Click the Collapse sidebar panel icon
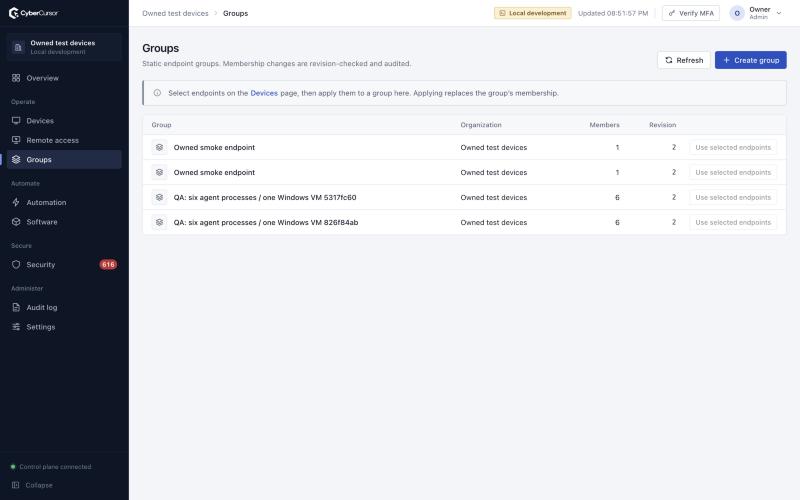This screenshot has height=500, width=800. point(16,485)
